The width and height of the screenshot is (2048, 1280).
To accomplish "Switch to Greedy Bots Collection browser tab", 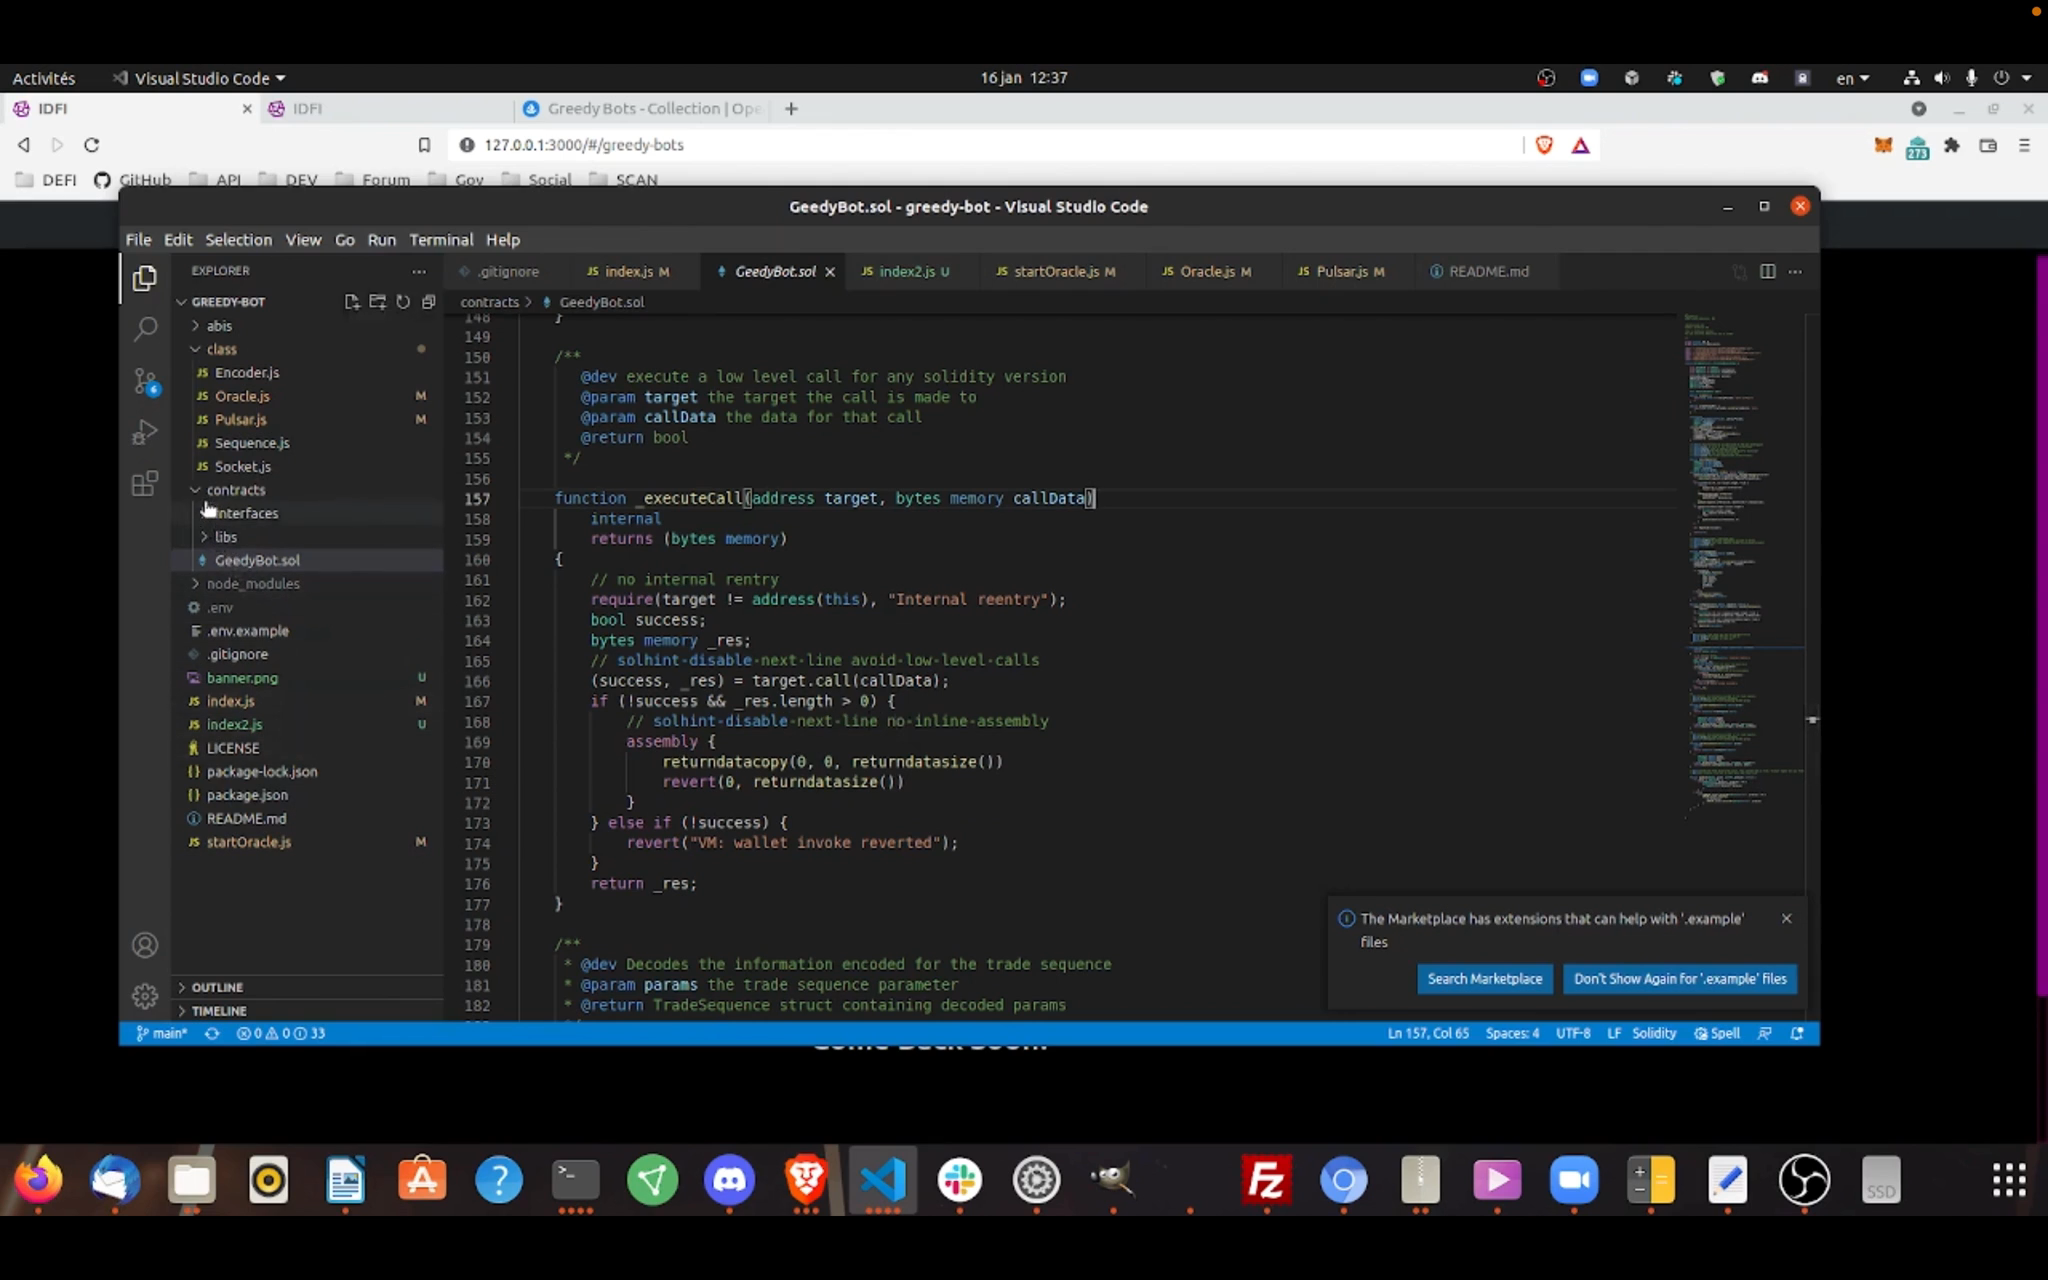I will coord(644,109).
